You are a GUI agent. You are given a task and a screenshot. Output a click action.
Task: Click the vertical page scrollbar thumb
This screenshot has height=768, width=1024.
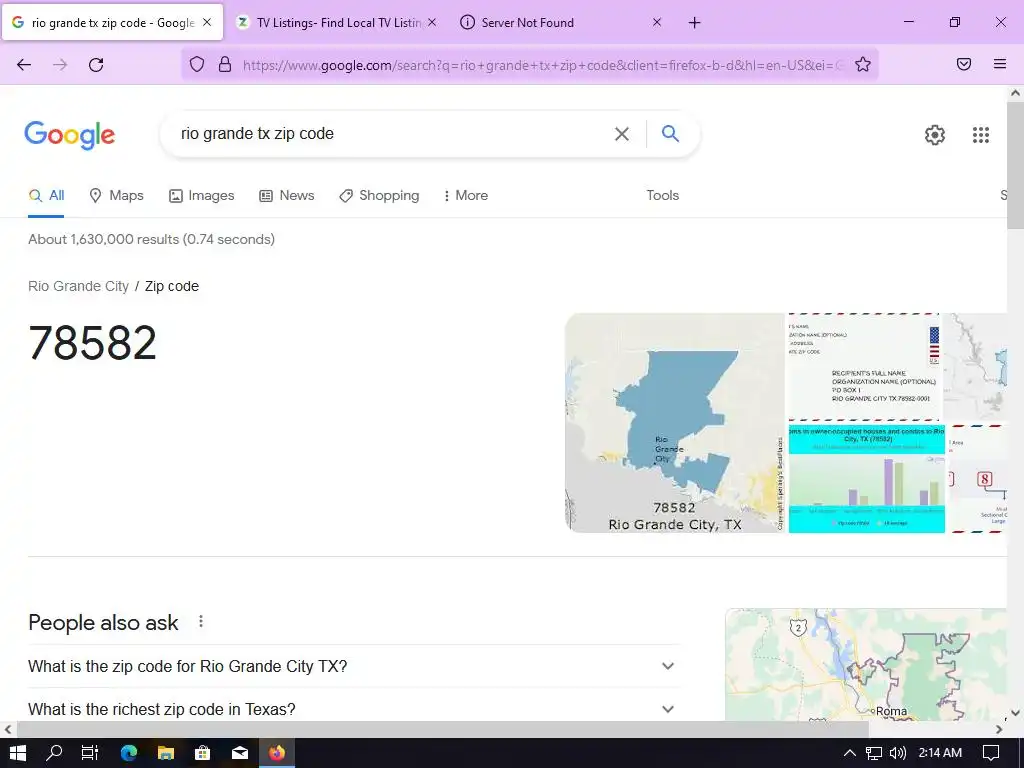tap(1016, 166)
